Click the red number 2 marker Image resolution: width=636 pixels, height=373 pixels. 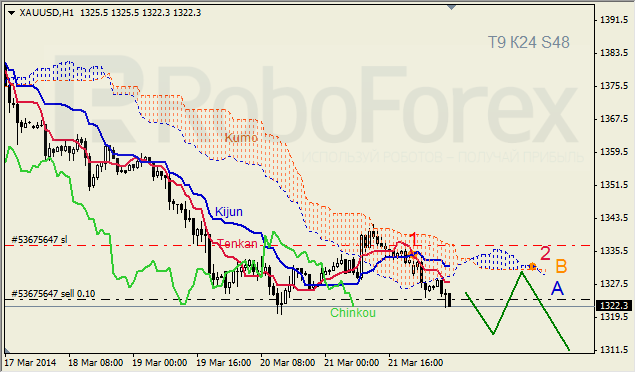click(545, 254)
